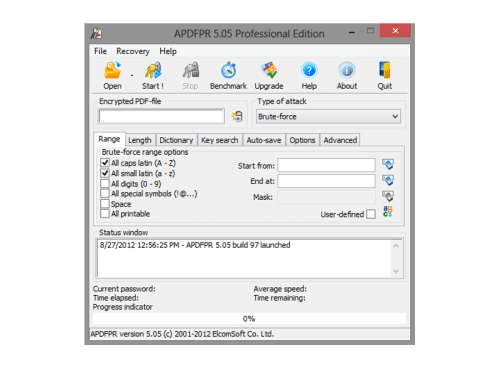The image size is (500, 375).
Task: Click status window scroll down arrow
Action: click(396, 271)
